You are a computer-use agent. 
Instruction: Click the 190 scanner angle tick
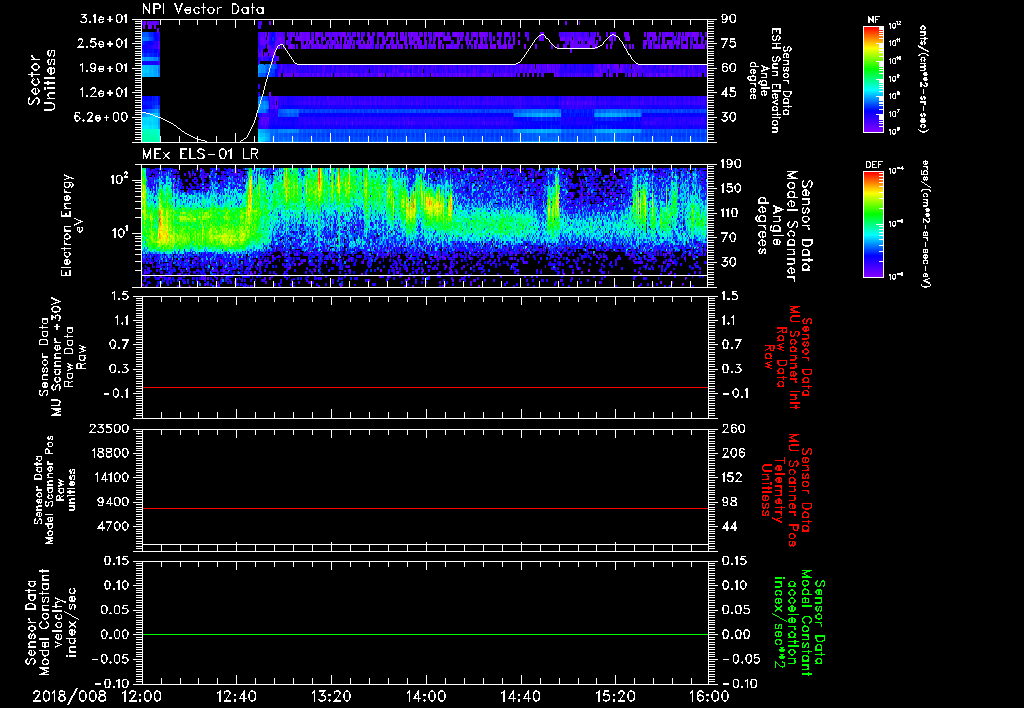(732, 164)
